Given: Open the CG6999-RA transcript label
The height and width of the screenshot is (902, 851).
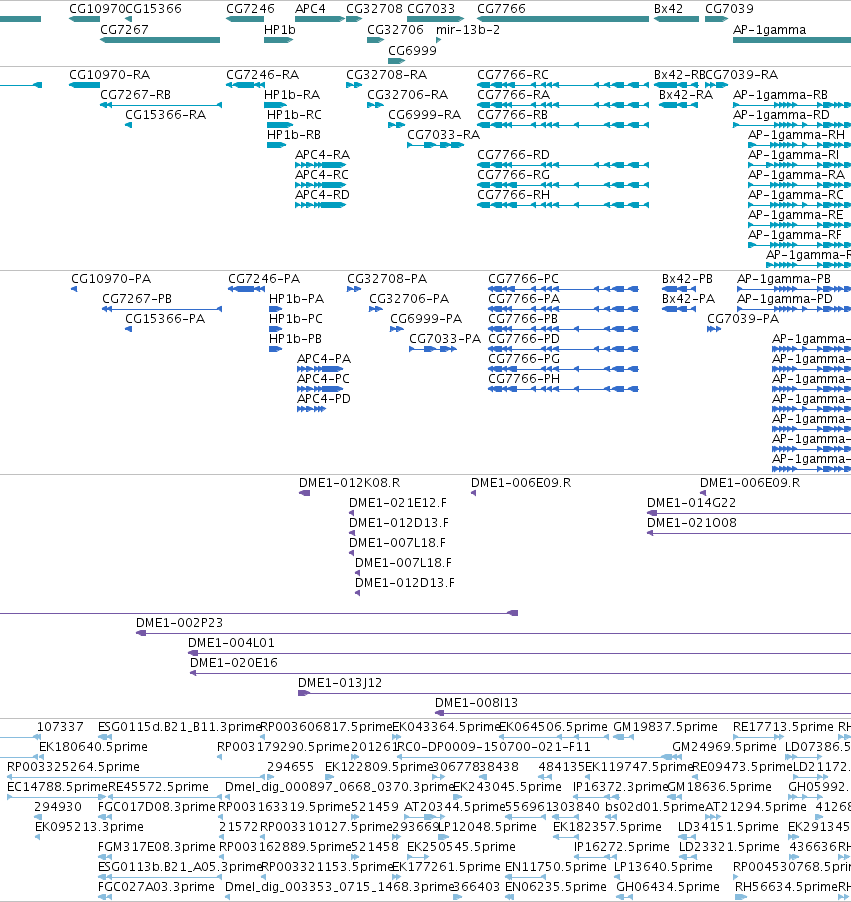Looking at the screenshot, I should tap(424, 115).
